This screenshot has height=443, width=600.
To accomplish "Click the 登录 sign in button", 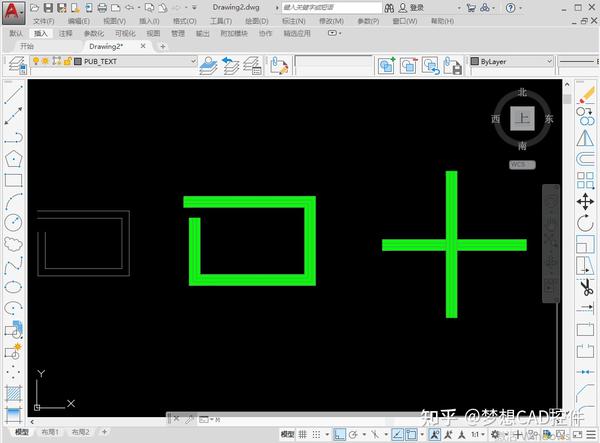I will 411,8.
